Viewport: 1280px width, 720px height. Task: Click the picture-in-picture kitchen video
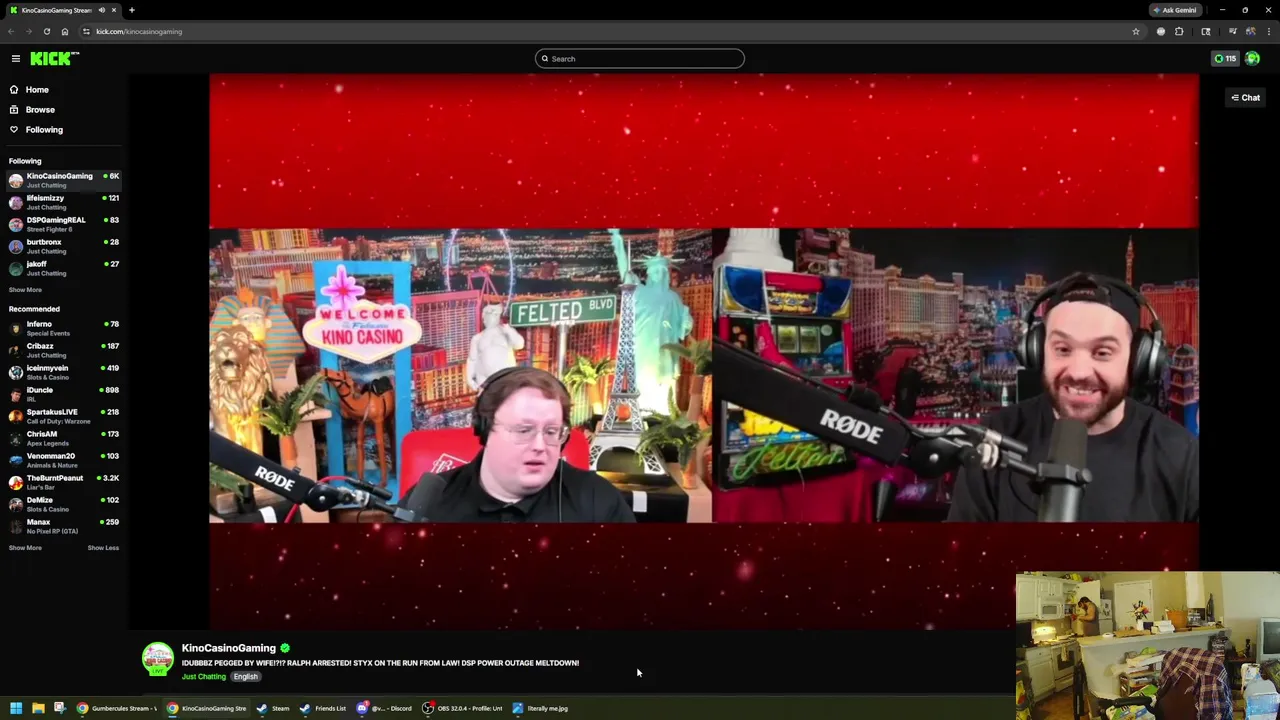tap(1147, 645)
